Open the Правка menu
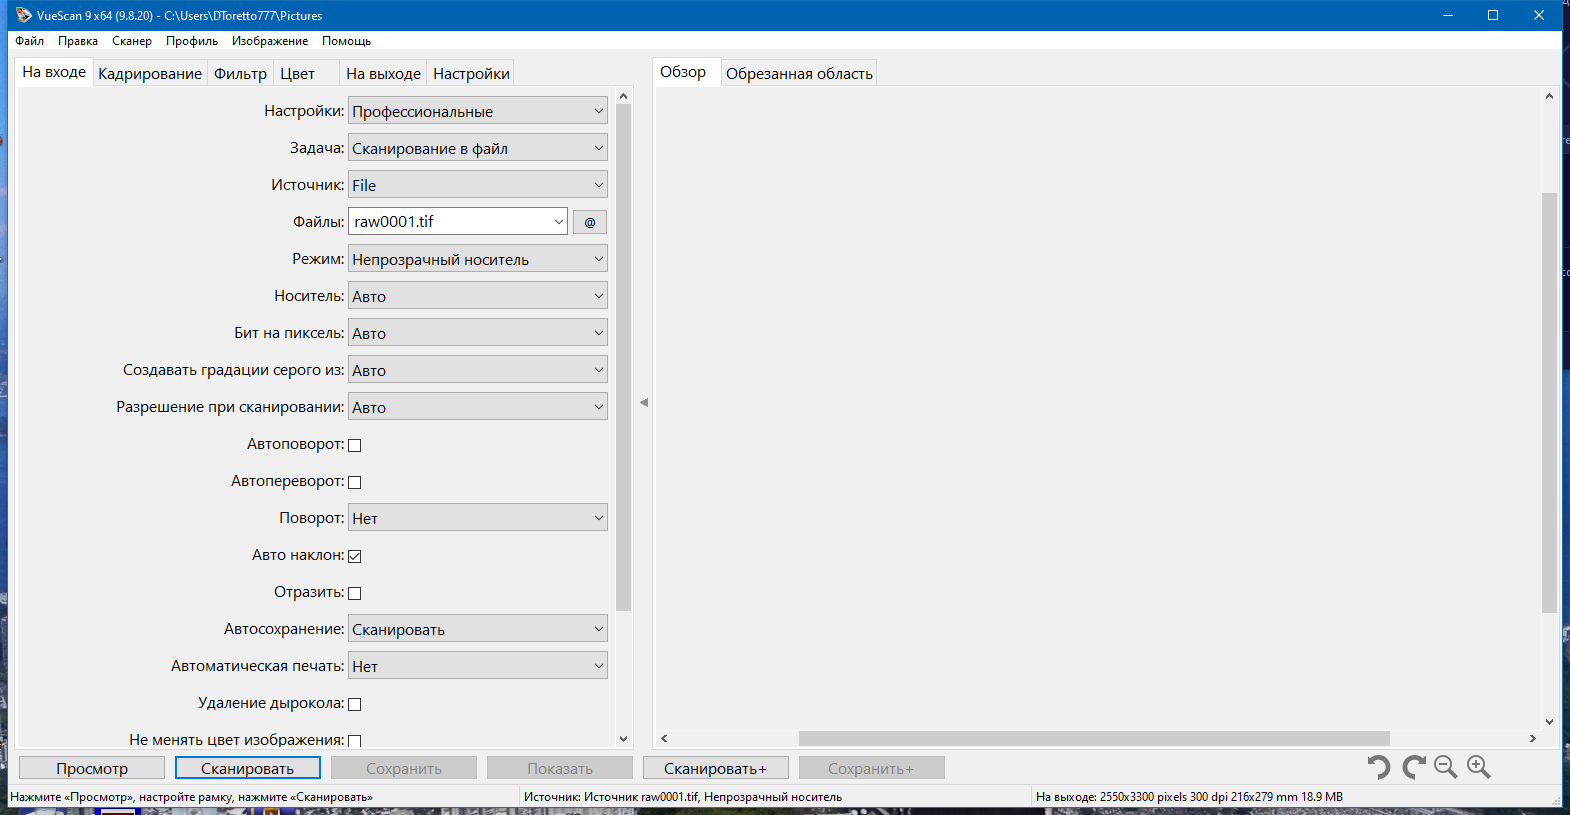Viewport: 1570px width, 815px height. 78,41
